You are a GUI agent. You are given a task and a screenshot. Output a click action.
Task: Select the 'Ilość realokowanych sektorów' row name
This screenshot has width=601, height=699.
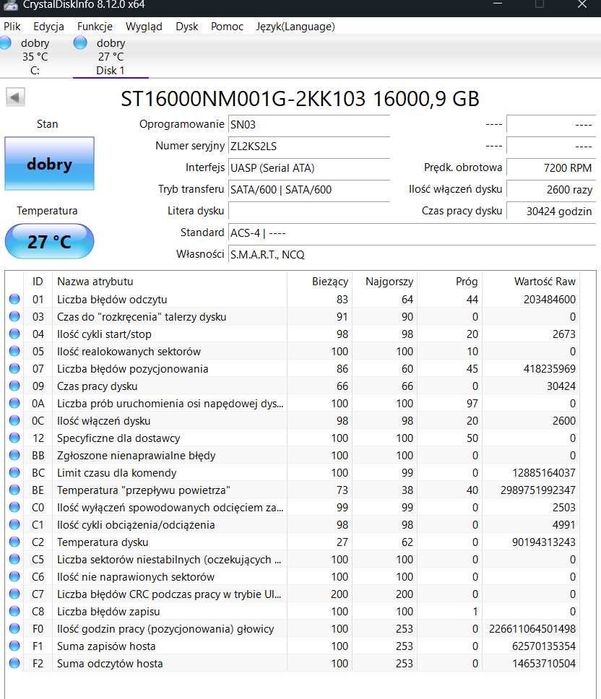129,351
